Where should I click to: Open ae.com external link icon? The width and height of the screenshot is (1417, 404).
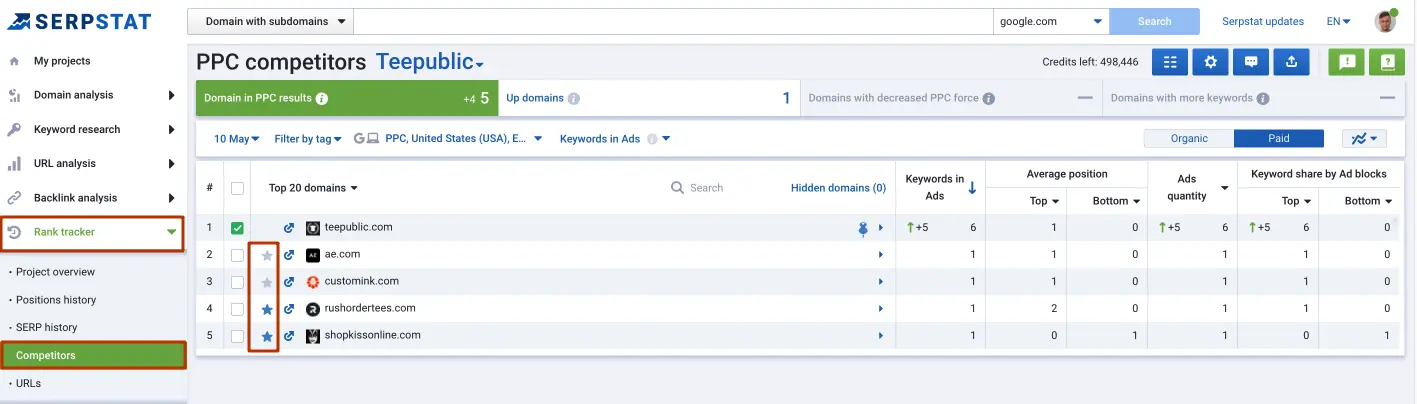click(289, 255)
